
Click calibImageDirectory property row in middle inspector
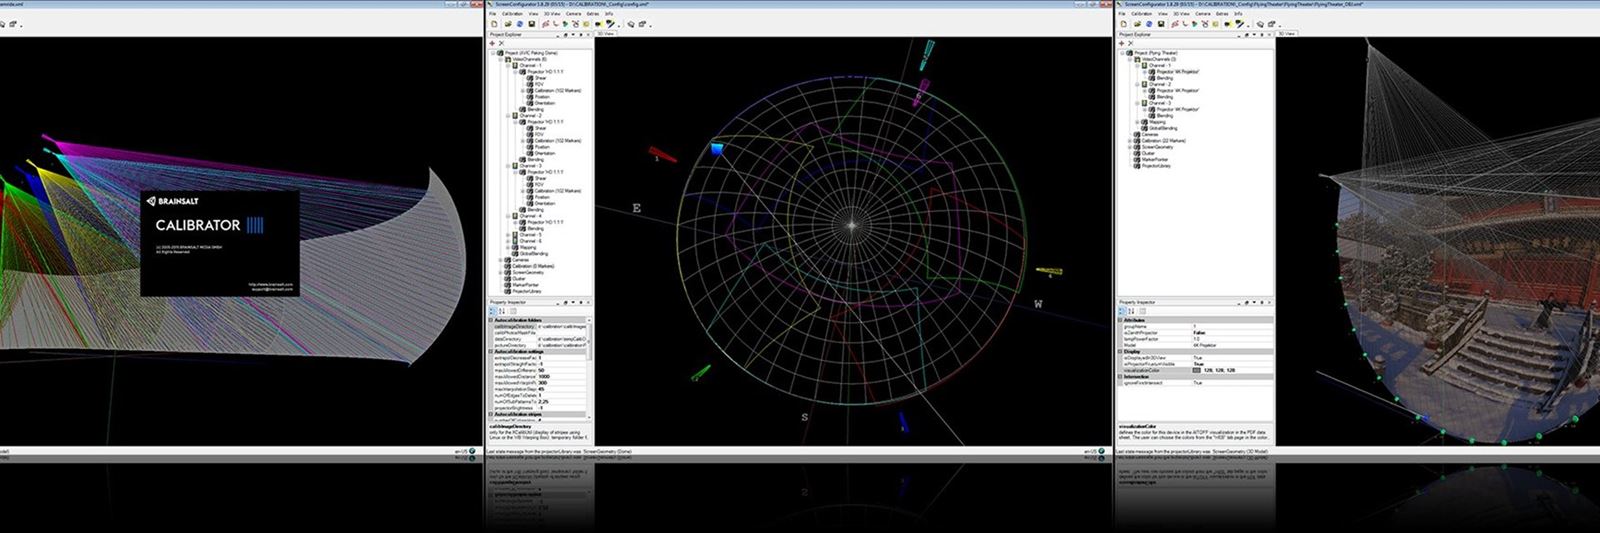538,326
